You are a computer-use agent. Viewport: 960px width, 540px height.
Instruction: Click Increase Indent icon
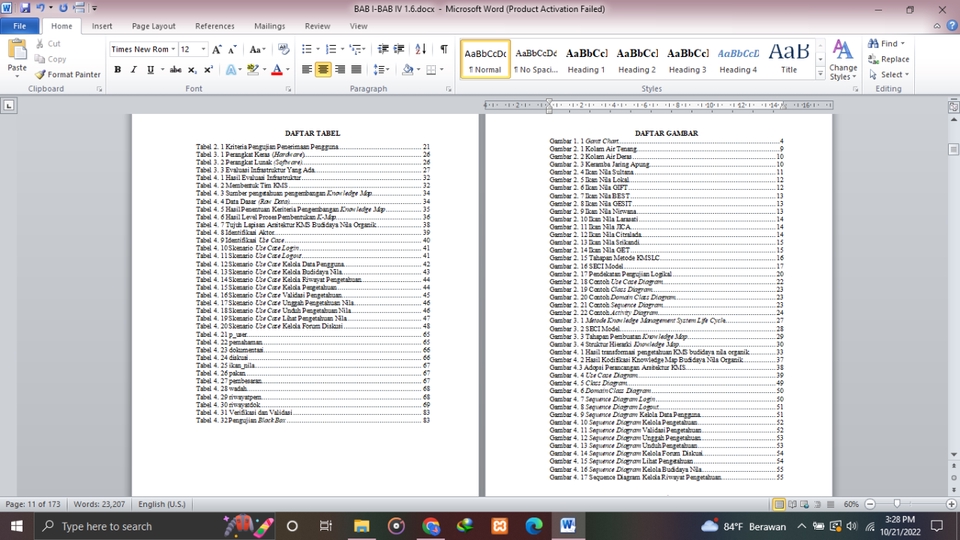coord(399,50)
